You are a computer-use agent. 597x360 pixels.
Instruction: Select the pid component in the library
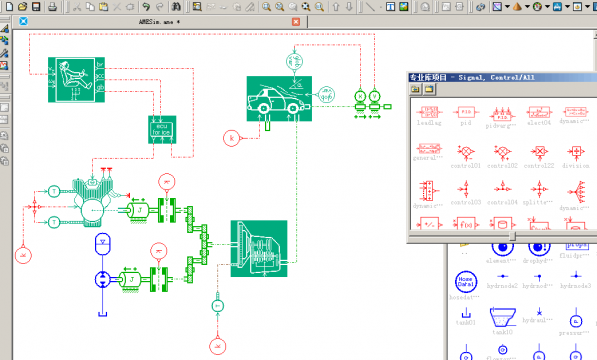[x=466, y=116]
